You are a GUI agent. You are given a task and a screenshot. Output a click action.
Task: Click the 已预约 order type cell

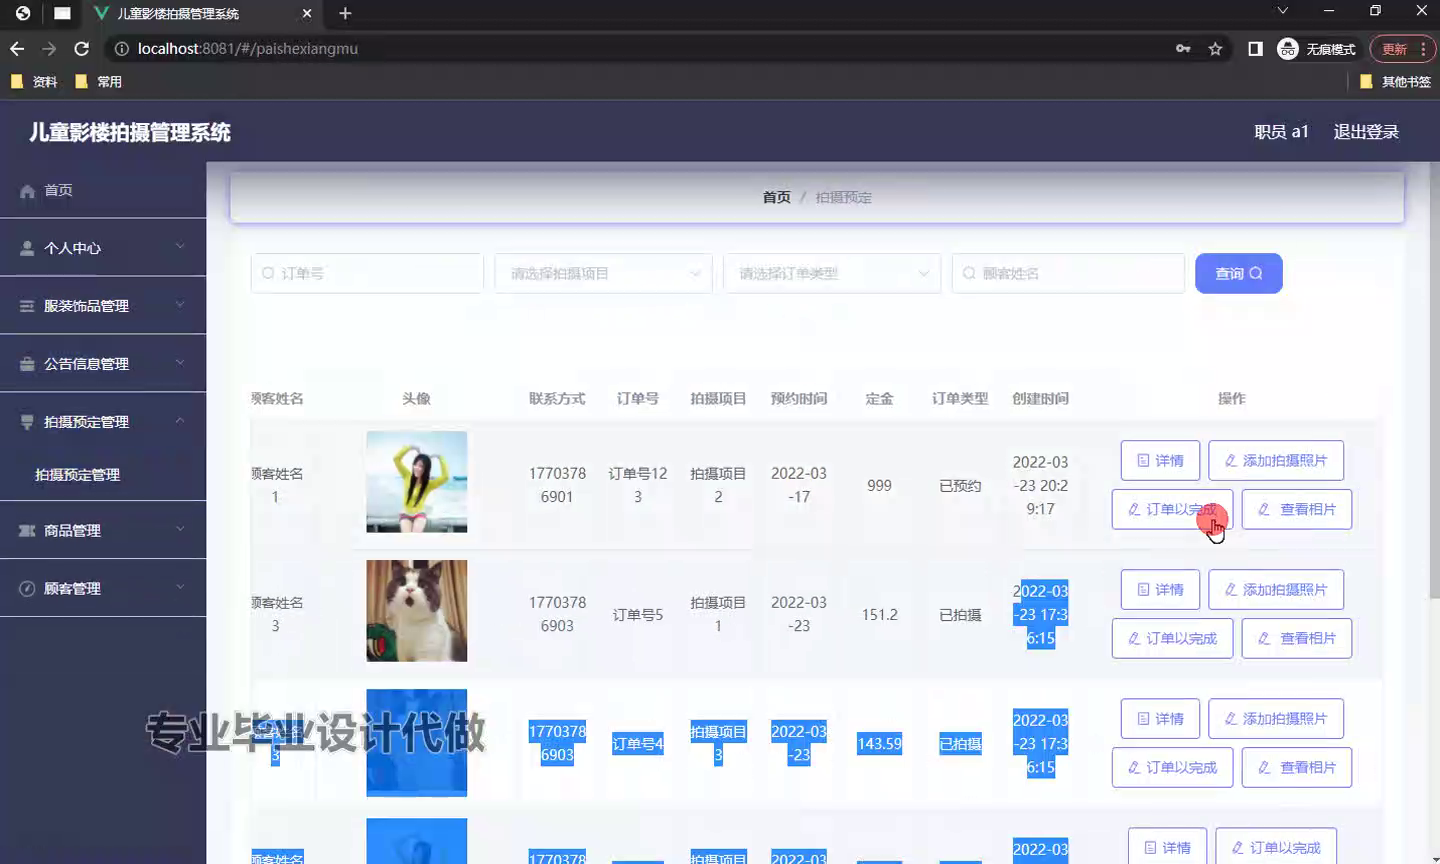[960, 486]
